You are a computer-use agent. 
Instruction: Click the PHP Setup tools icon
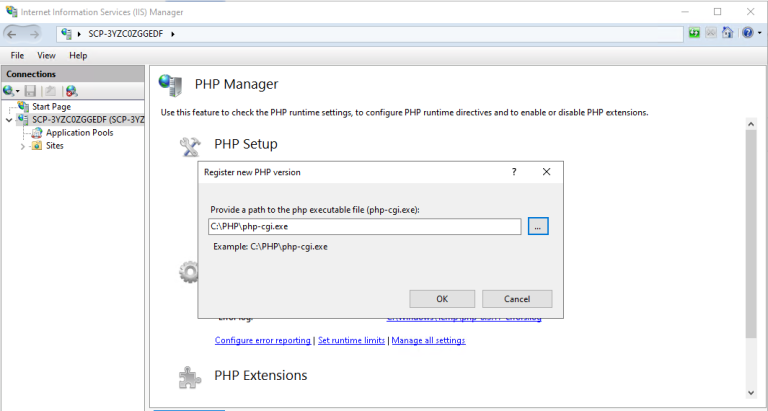(190, 145)
